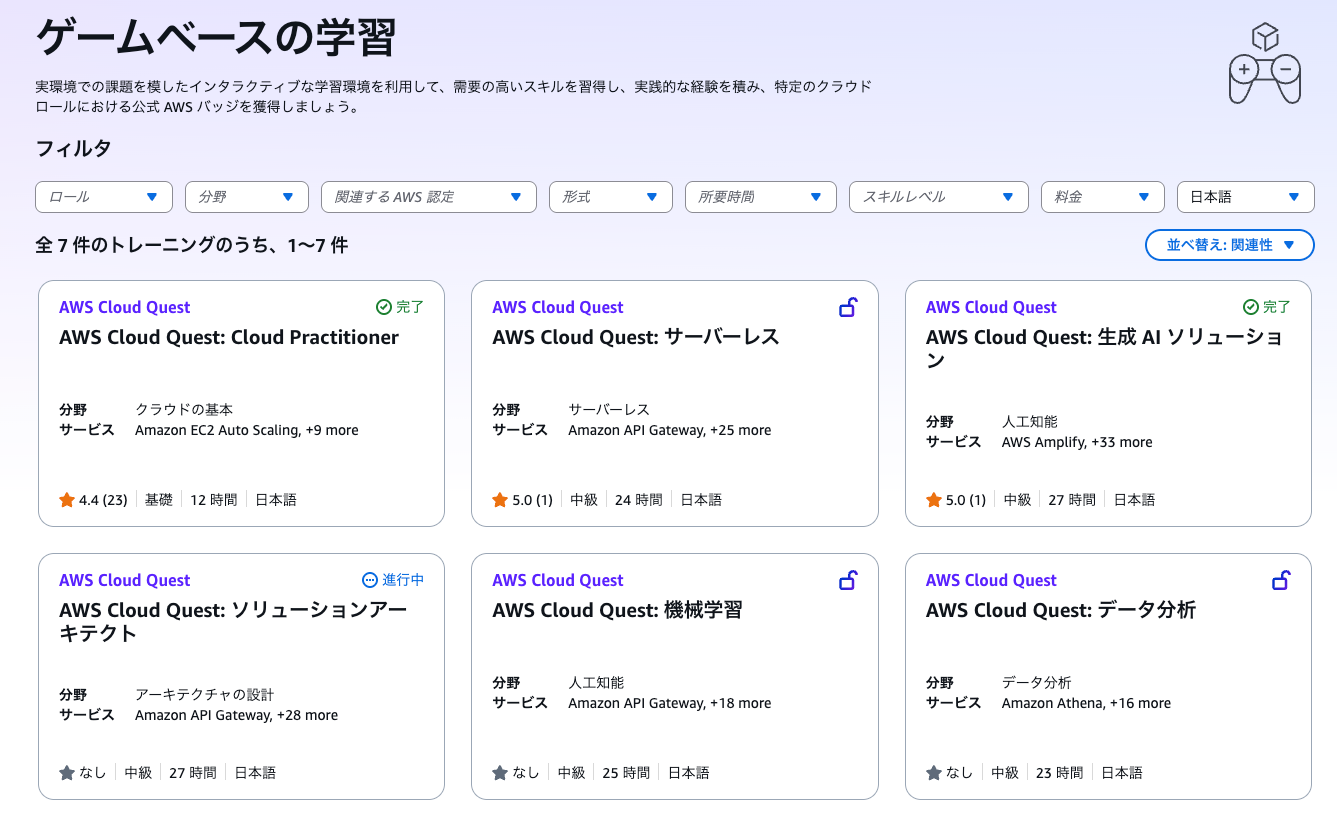Image resolution: width=1337 pixels, height=823 pixels.
Task: Click AWS Cloud Quest label on サーバーレス card
Action: (x=558, y=307)
